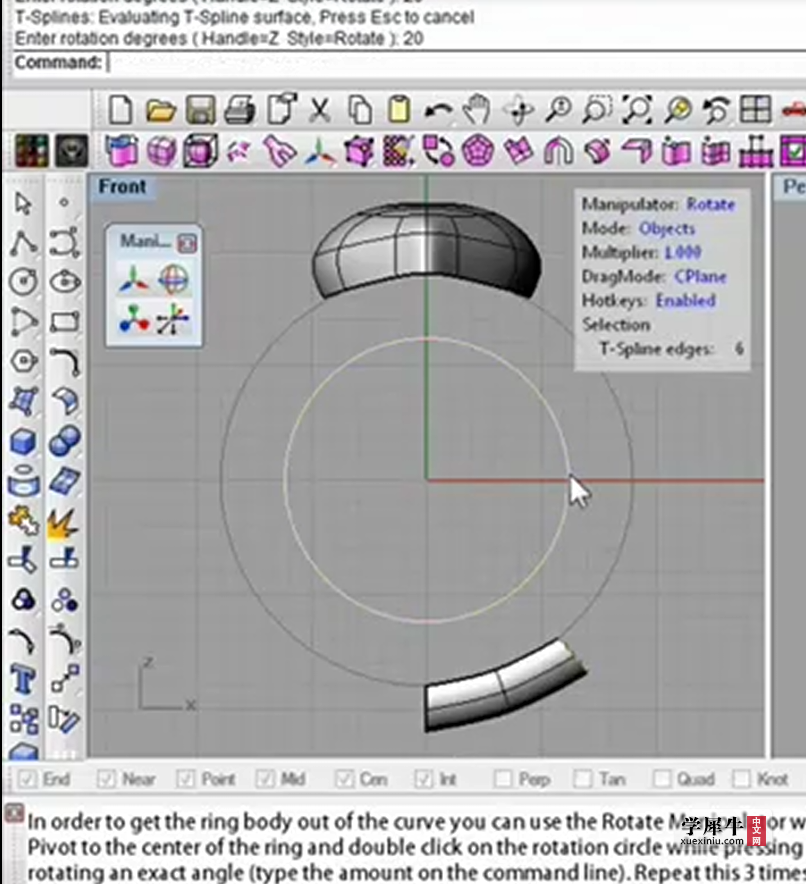Select the Control Point Curve tool

pyautogui.click(x=64, y=243)
